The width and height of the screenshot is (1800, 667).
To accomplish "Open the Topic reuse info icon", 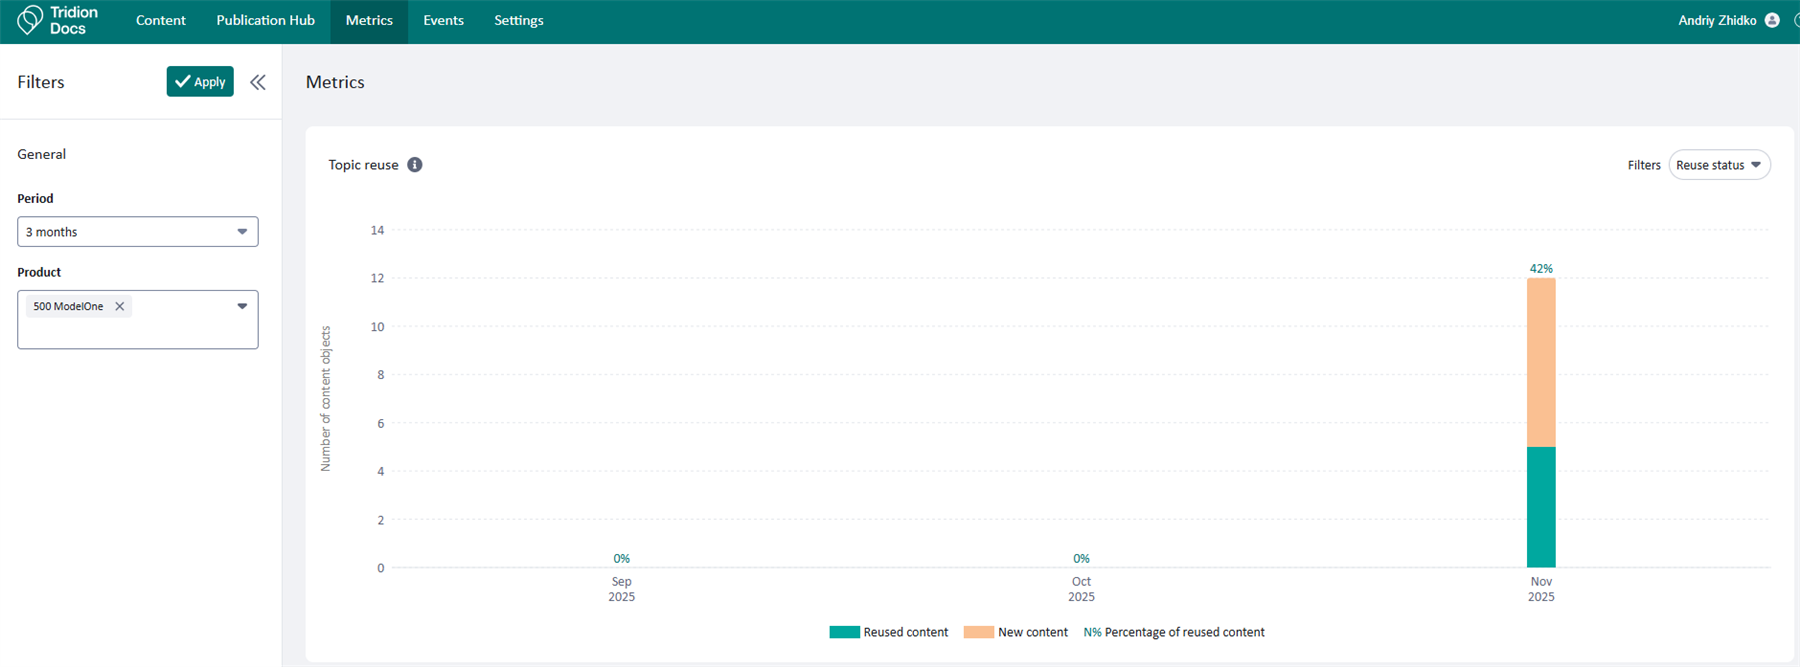I will pos(415,165).
